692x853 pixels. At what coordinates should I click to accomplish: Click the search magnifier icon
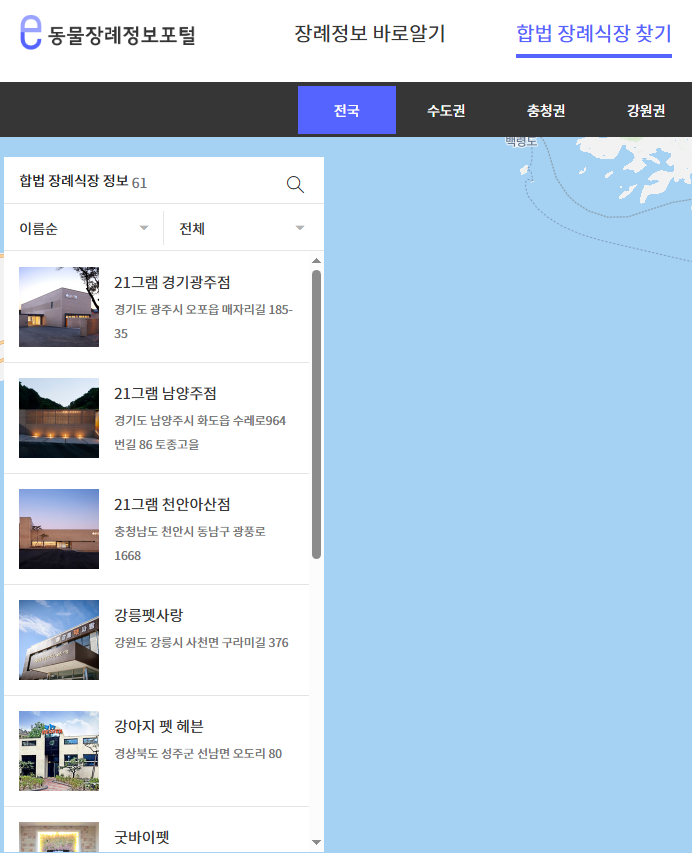295,184
